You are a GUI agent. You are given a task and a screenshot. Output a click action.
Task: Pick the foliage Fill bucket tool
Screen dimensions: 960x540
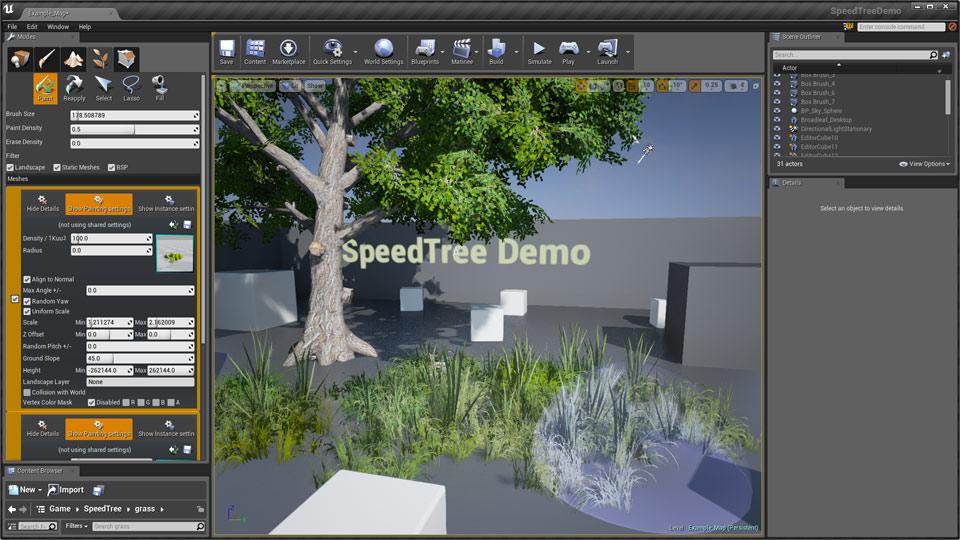pyautogui.click(x=159, y=88)
